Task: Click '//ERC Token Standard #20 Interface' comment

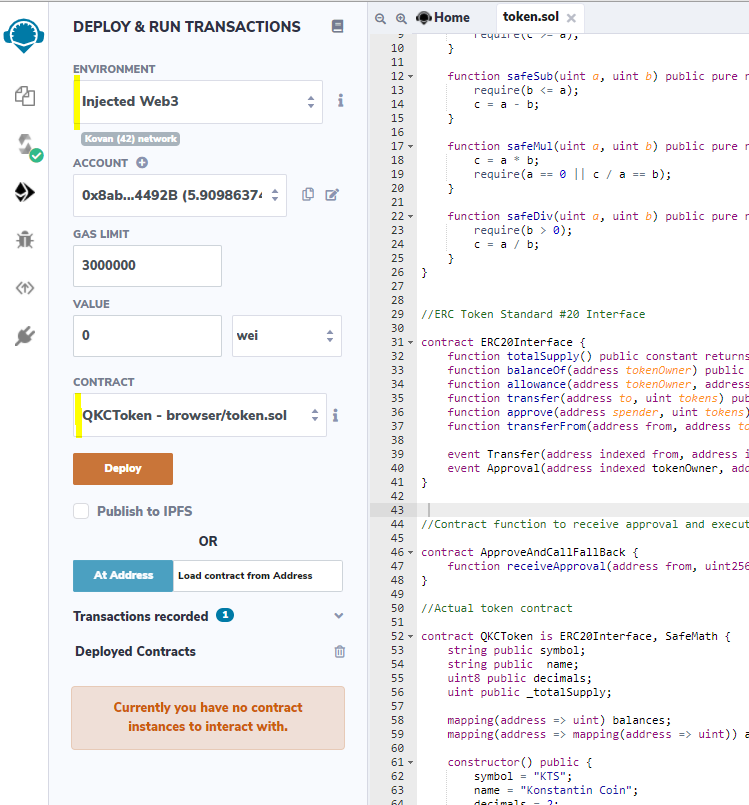Action: pos(533,314)
